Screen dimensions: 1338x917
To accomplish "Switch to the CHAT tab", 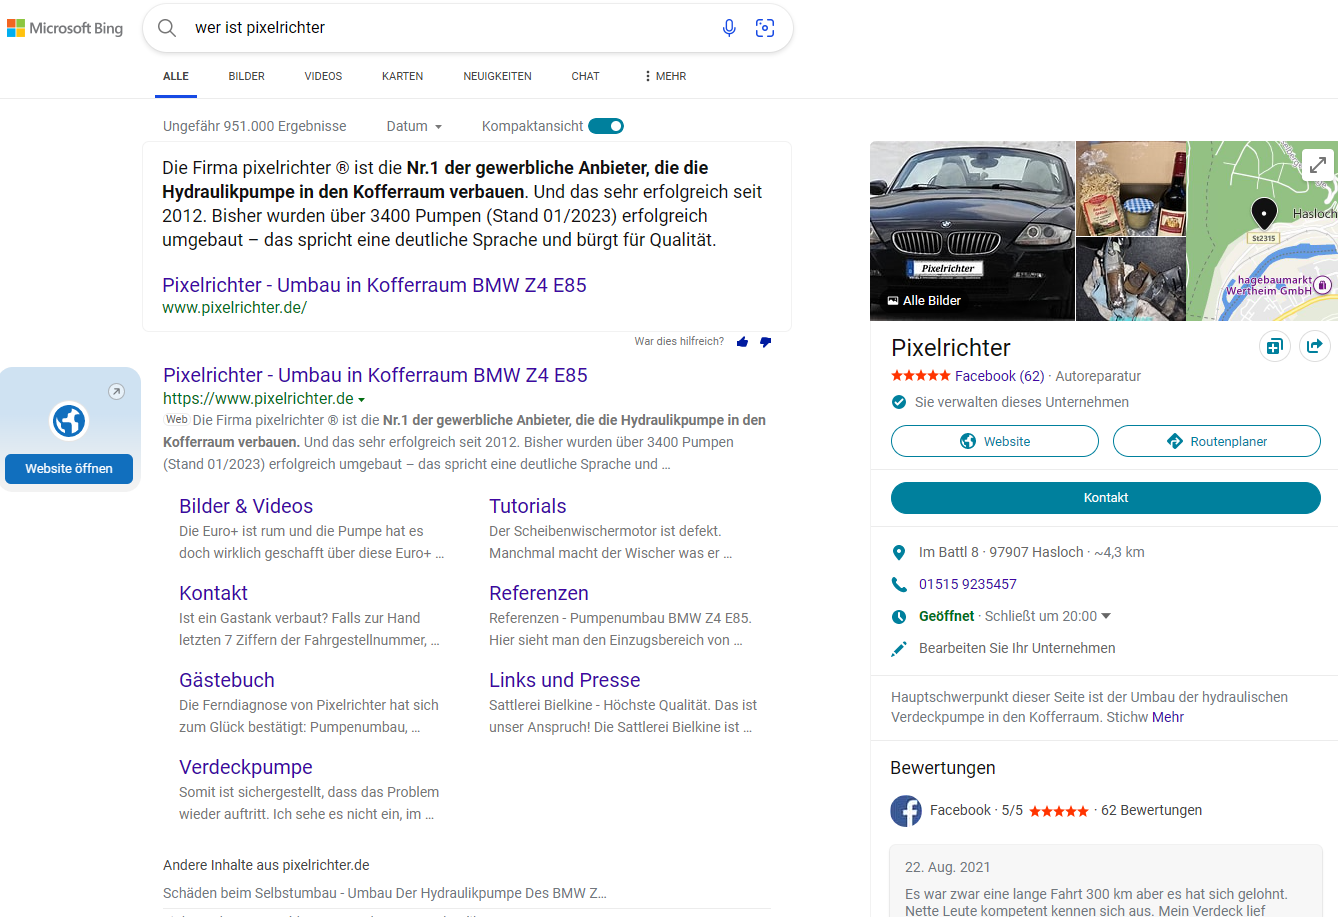I will pyautogui.click(x=585, y=76).
